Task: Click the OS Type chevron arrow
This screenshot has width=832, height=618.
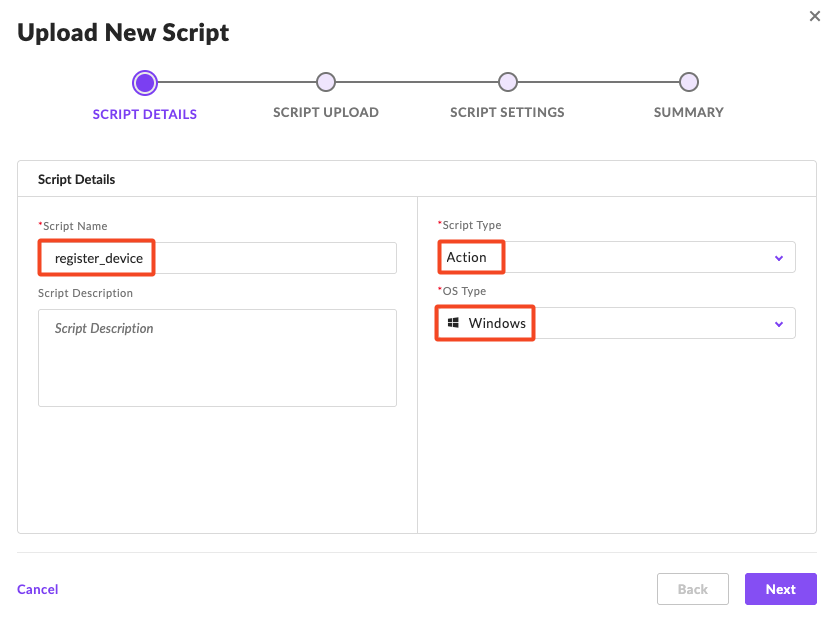Action: [779, 324]
